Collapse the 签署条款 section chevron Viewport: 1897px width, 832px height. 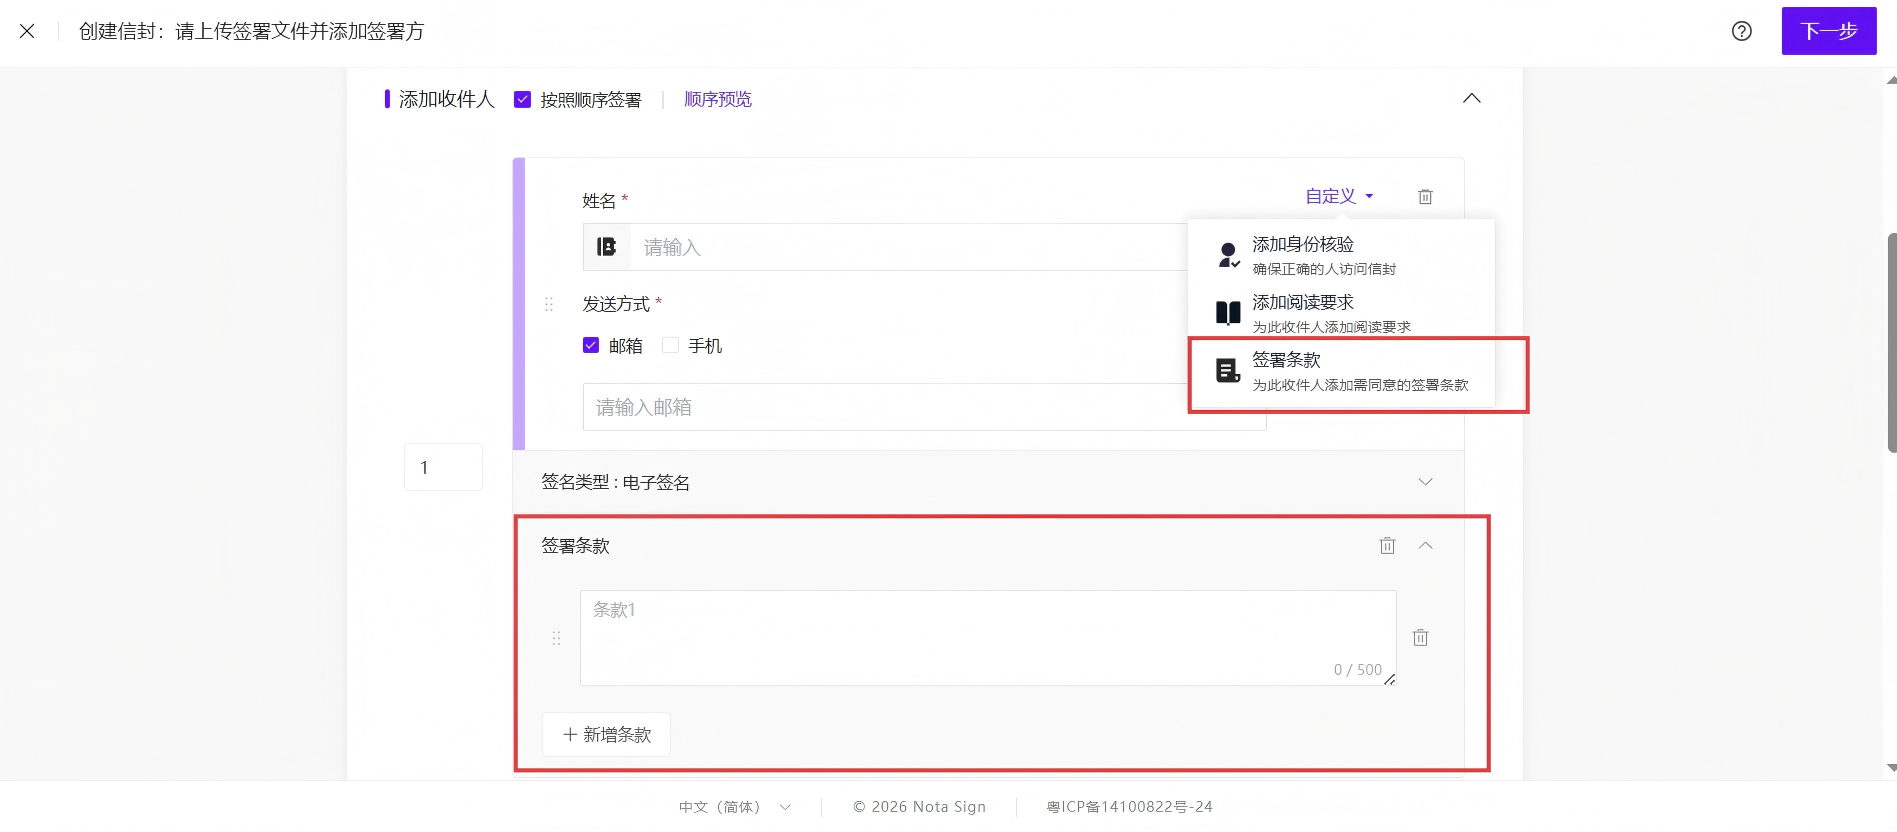(1425, 546)
